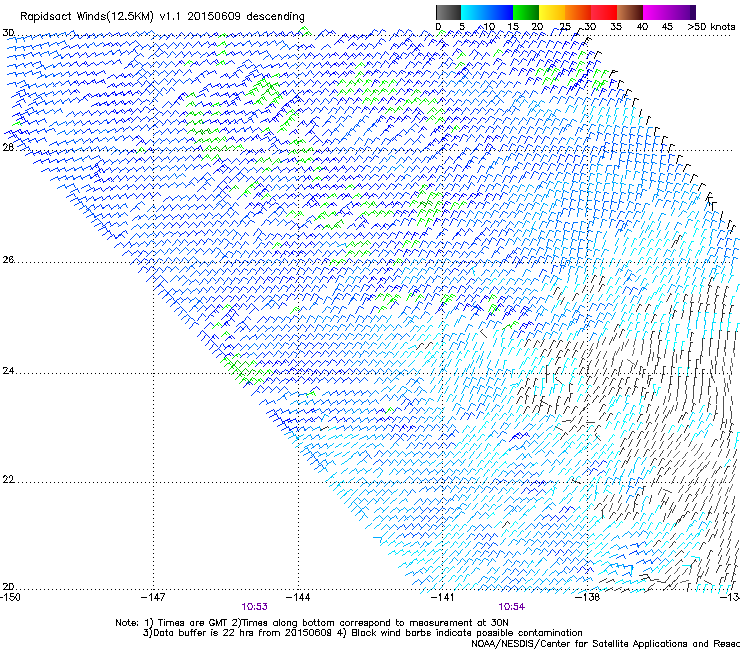
Task: Click the green 15-20 knots legend swatch
Action: (525, 12)
